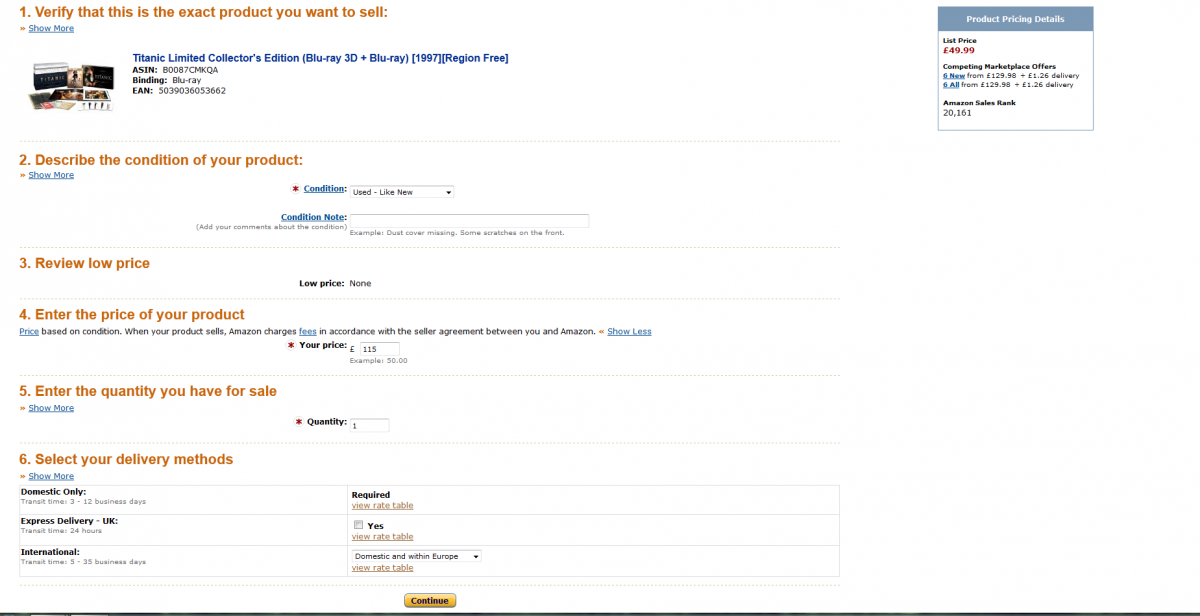Click the Condition help link

click(x=325, y=189)
